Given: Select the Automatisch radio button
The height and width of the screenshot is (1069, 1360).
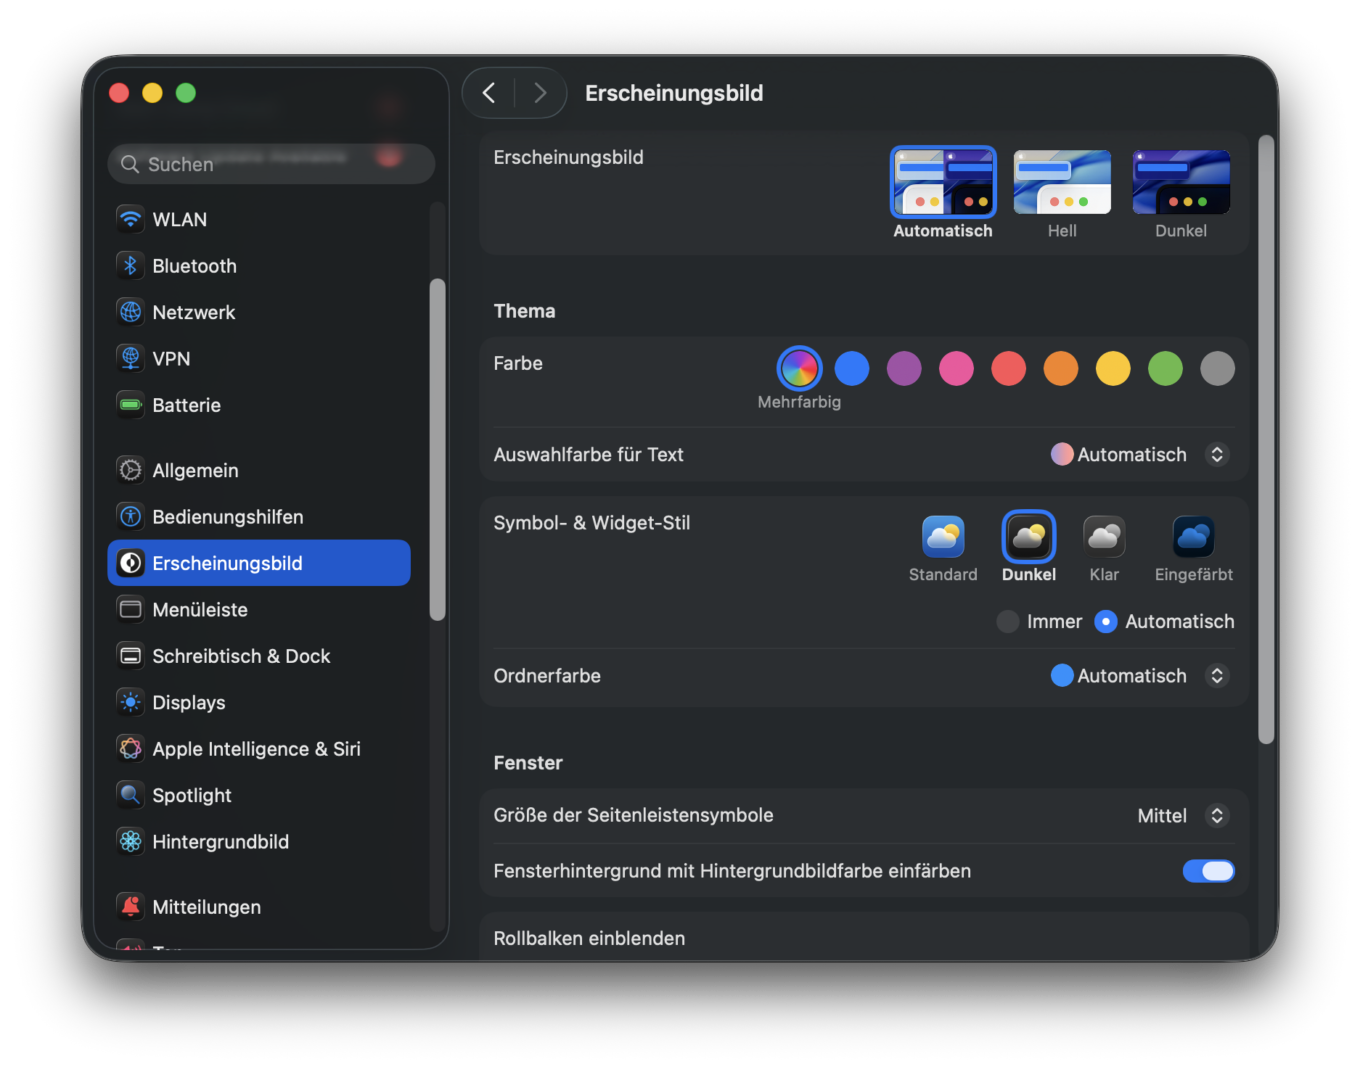Looking at the screenshot, I should [1105, 621].
